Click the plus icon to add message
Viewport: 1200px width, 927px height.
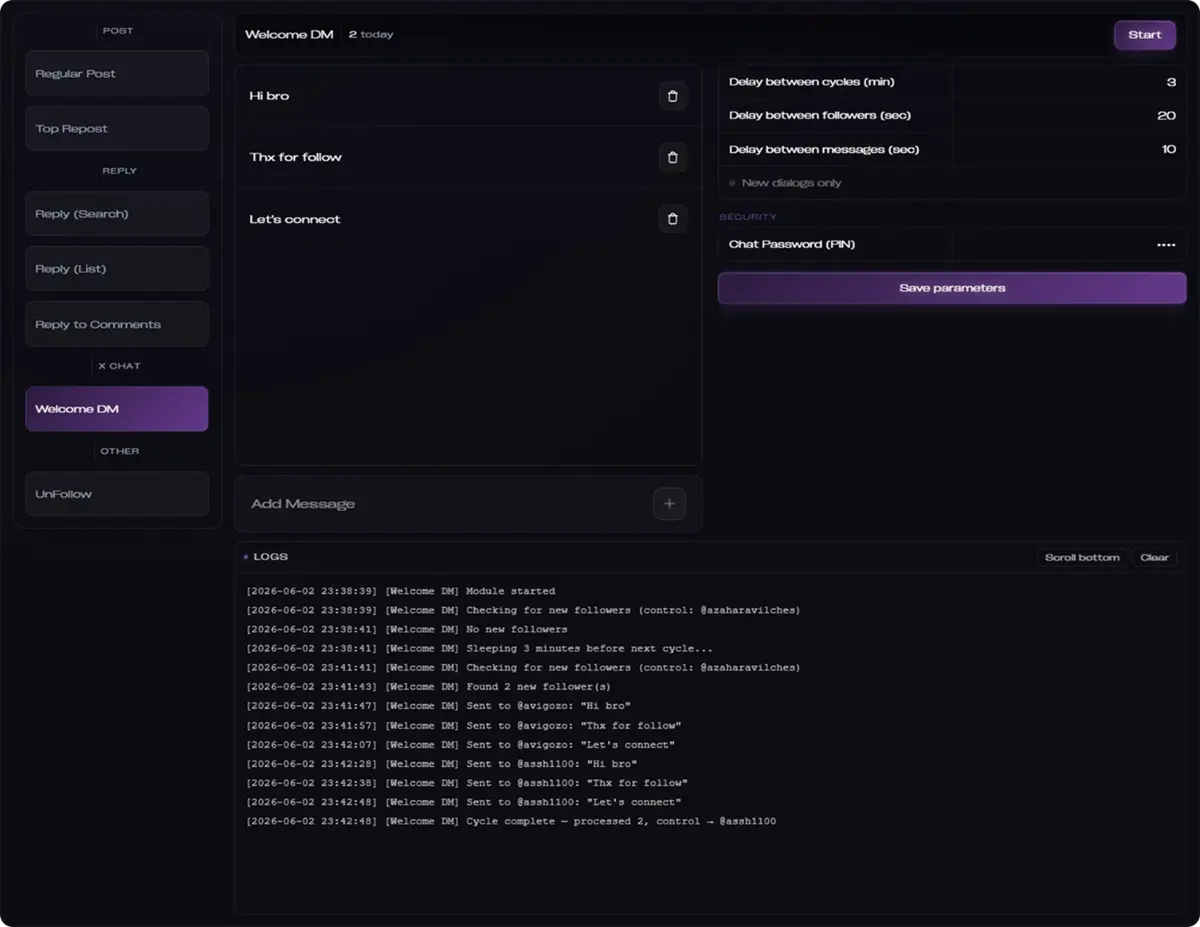tap(669, 504)
